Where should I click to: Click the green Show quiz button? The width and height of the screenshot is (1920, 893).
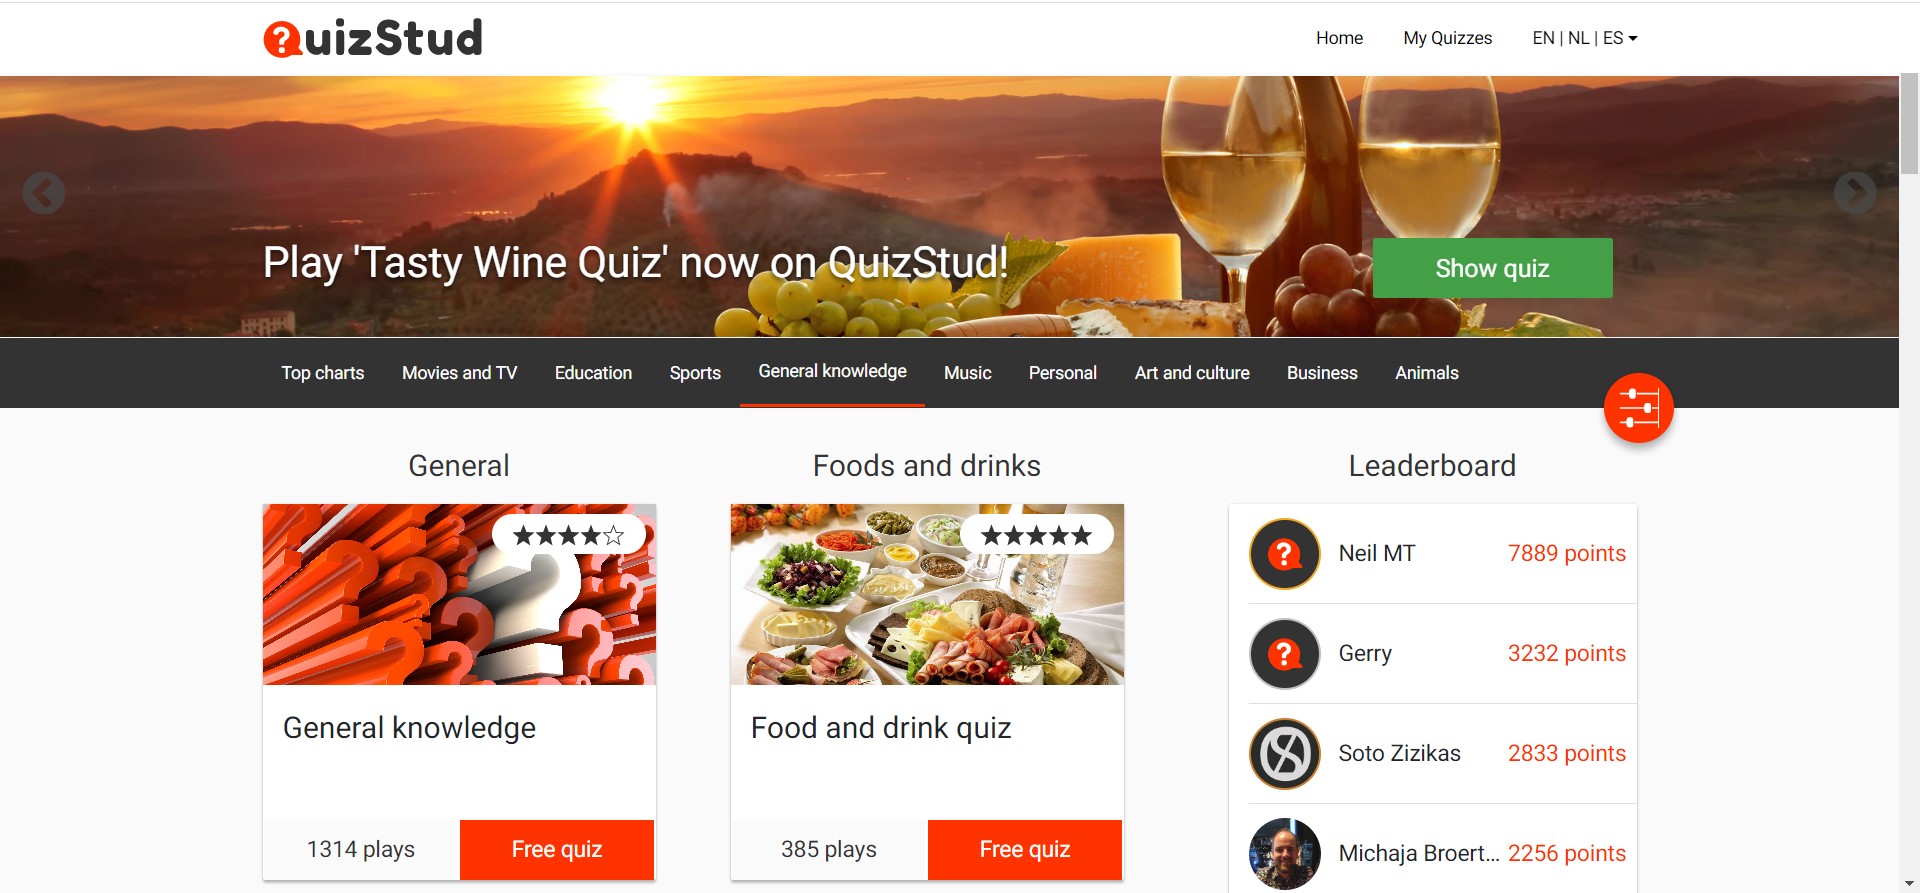(1492, 268)
